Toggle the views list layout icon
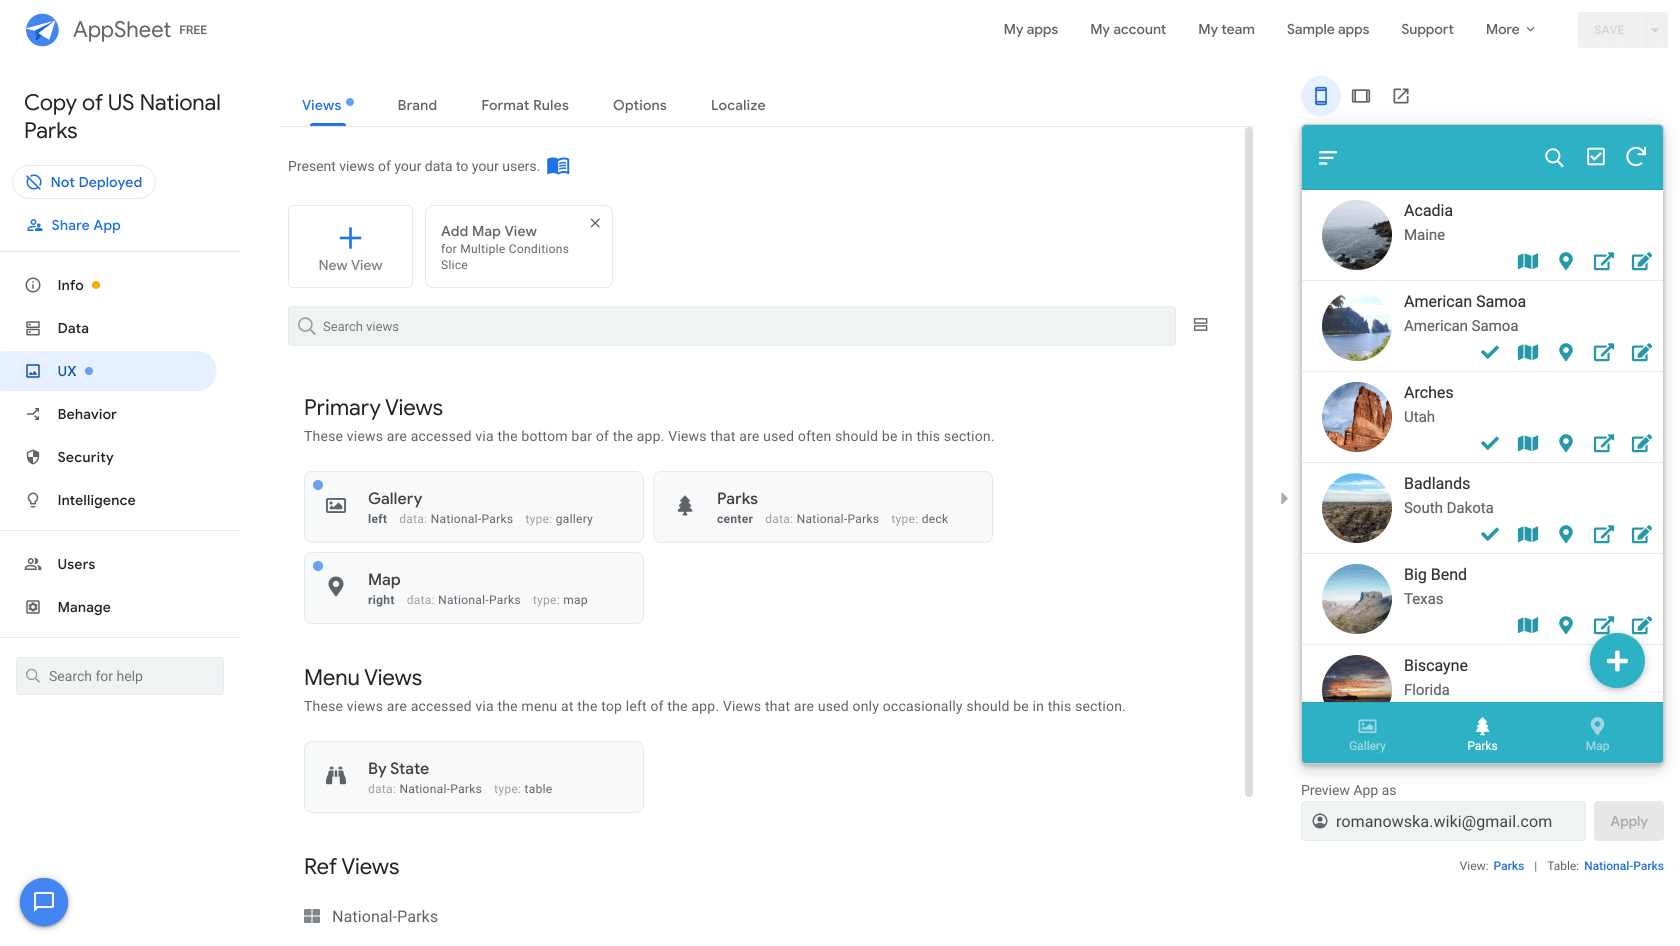The image size is (1680, 946). pyautogui.click(x=1201, y=325)
